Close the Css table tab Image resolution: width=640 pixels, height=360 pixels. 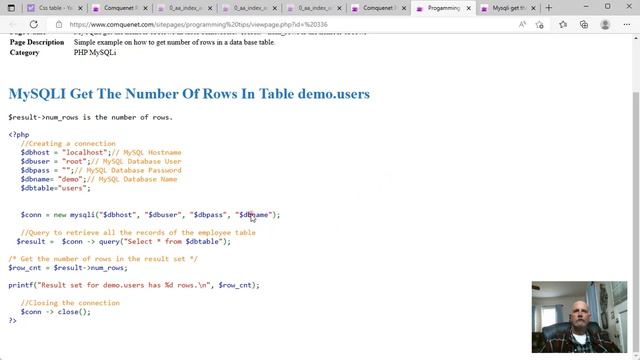[x=80, y=8]
